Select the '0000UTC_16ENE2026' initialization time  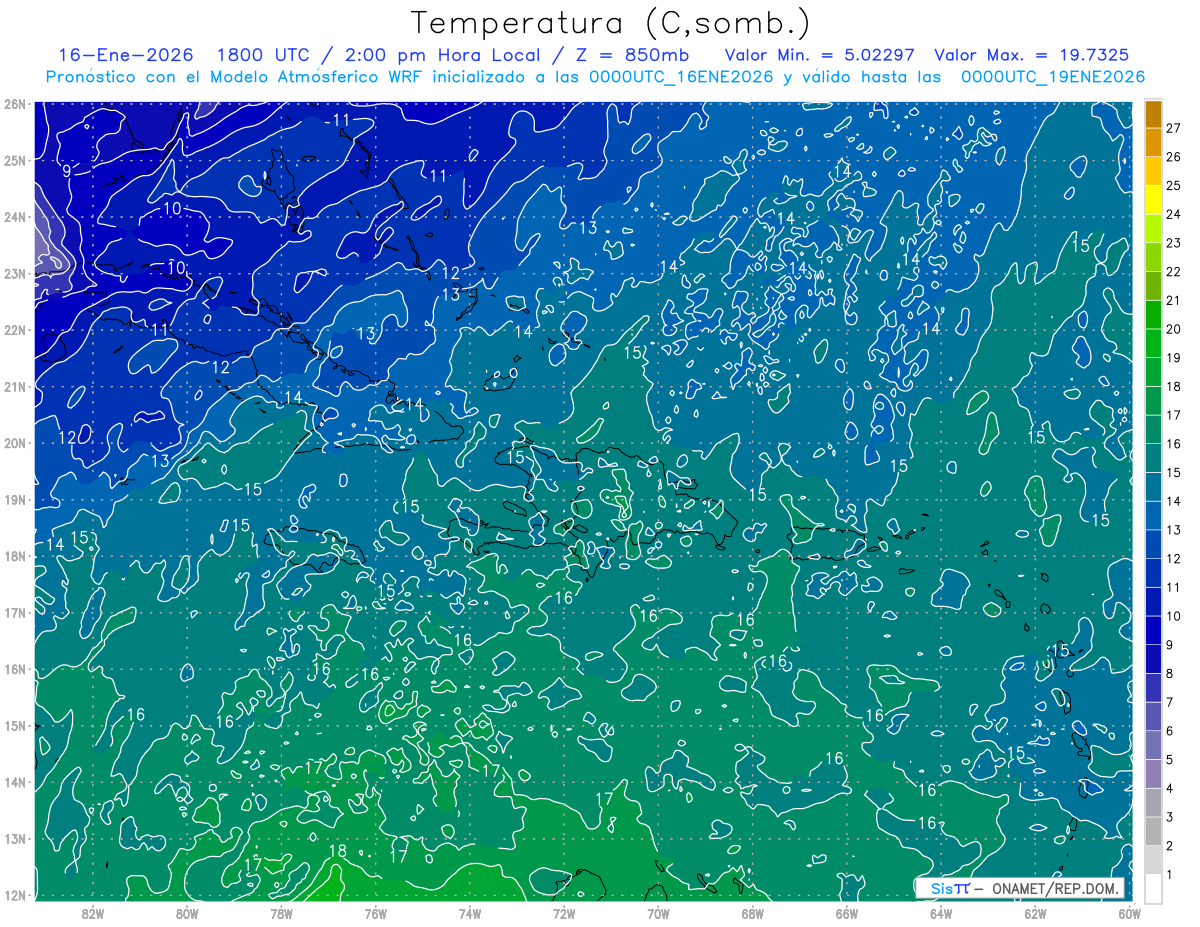(x=681, y=77)
